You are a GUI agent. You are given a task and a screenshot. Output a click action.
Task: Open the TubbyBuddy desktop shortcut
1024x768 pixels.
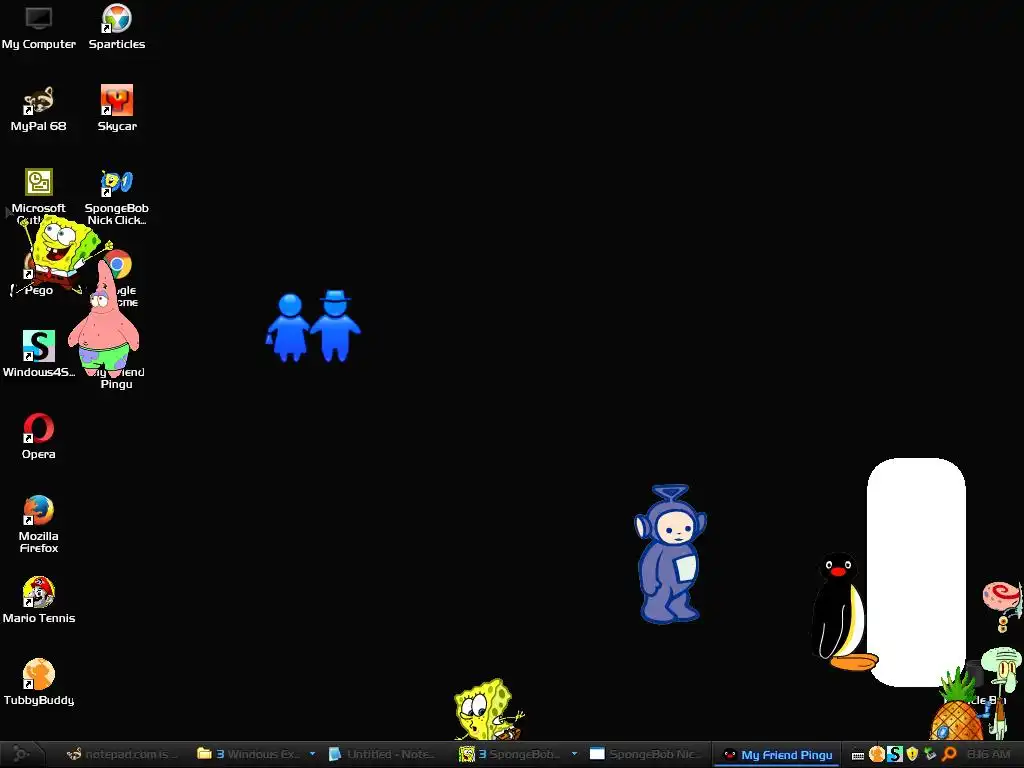[x=39, y=682]
